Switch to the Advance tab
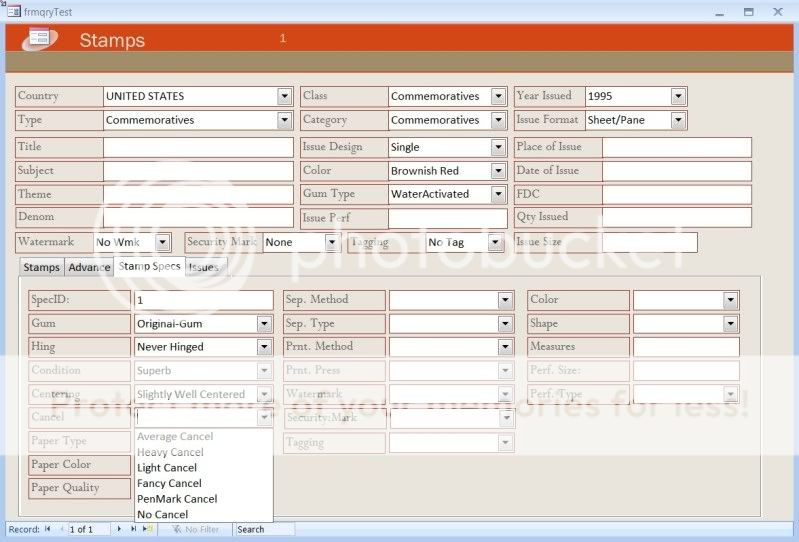The image size is (799, 542). [x=89, y=267]
